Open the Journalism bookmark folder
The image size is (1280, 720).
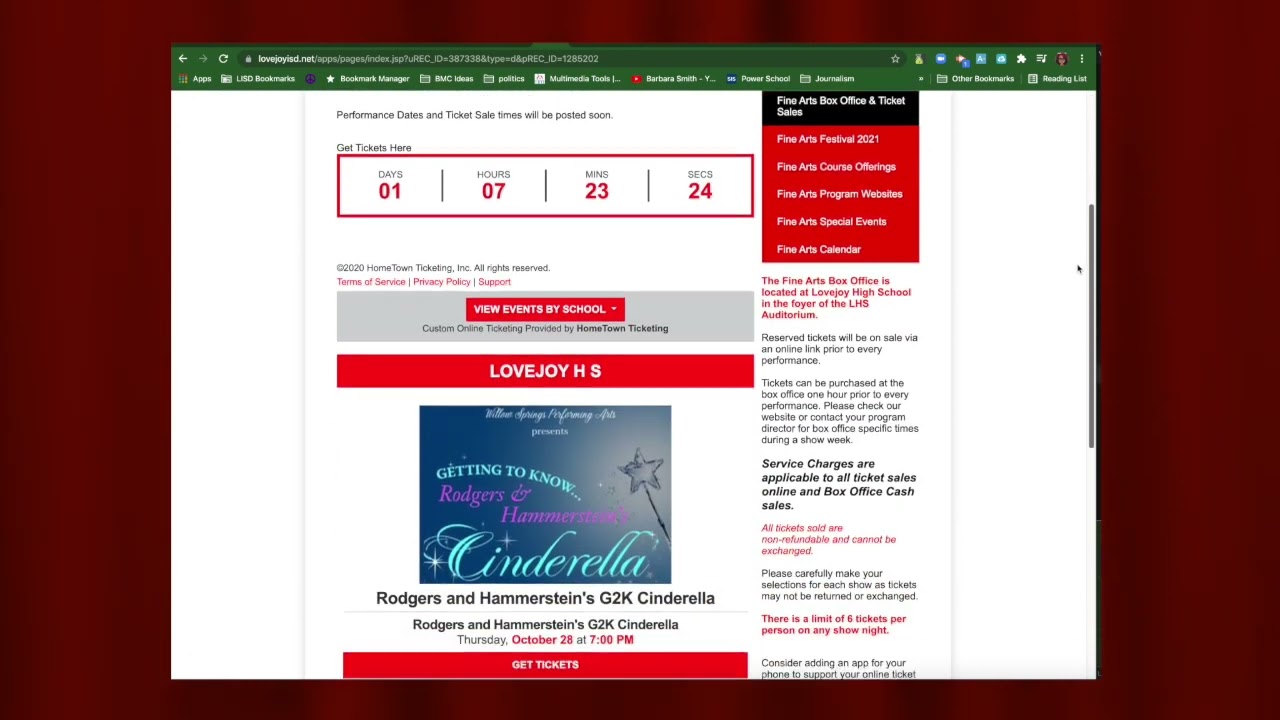827,79
